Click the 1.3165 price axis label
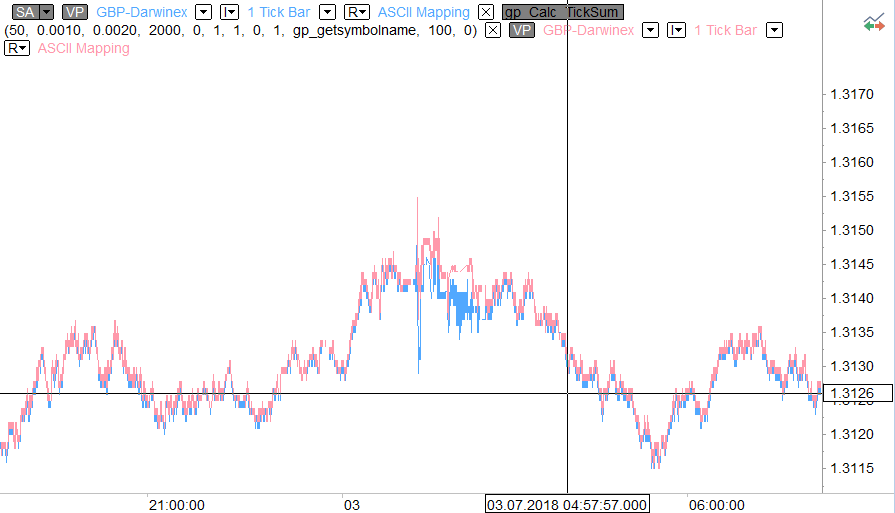The image size is (895, 513). coord(852,128)
